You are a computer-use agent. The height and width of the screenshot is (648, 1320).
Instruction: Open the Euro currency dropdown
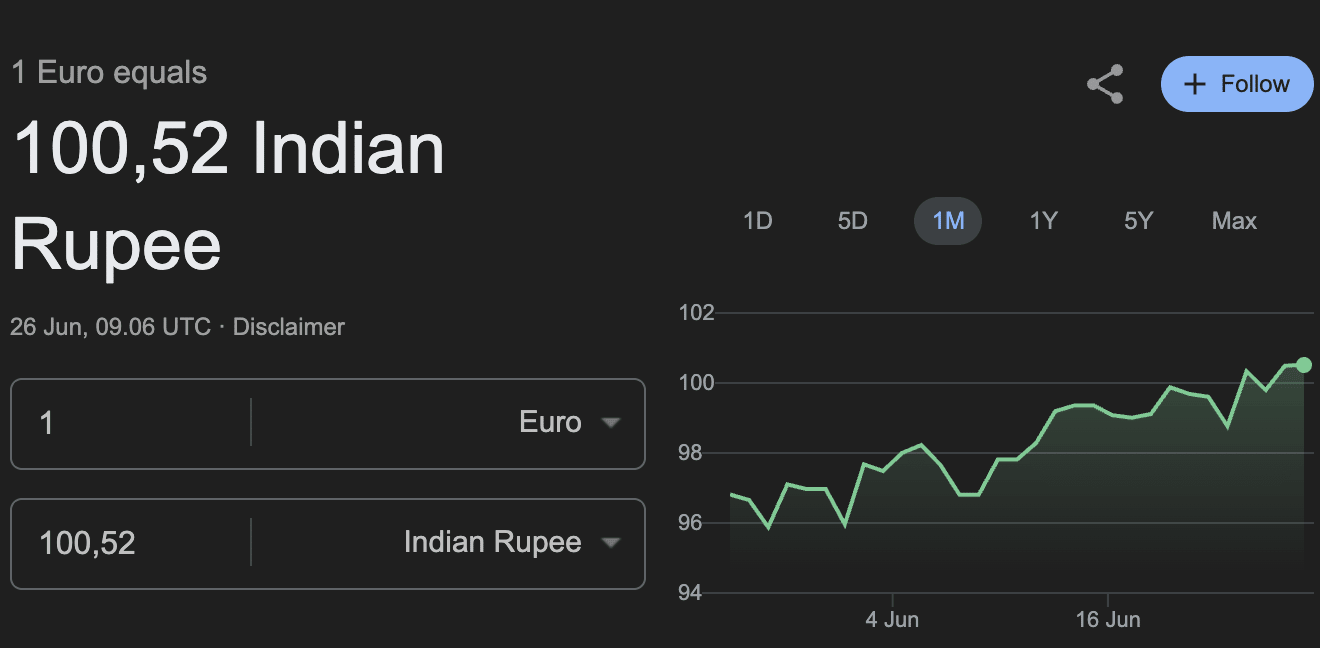[550, 423]
